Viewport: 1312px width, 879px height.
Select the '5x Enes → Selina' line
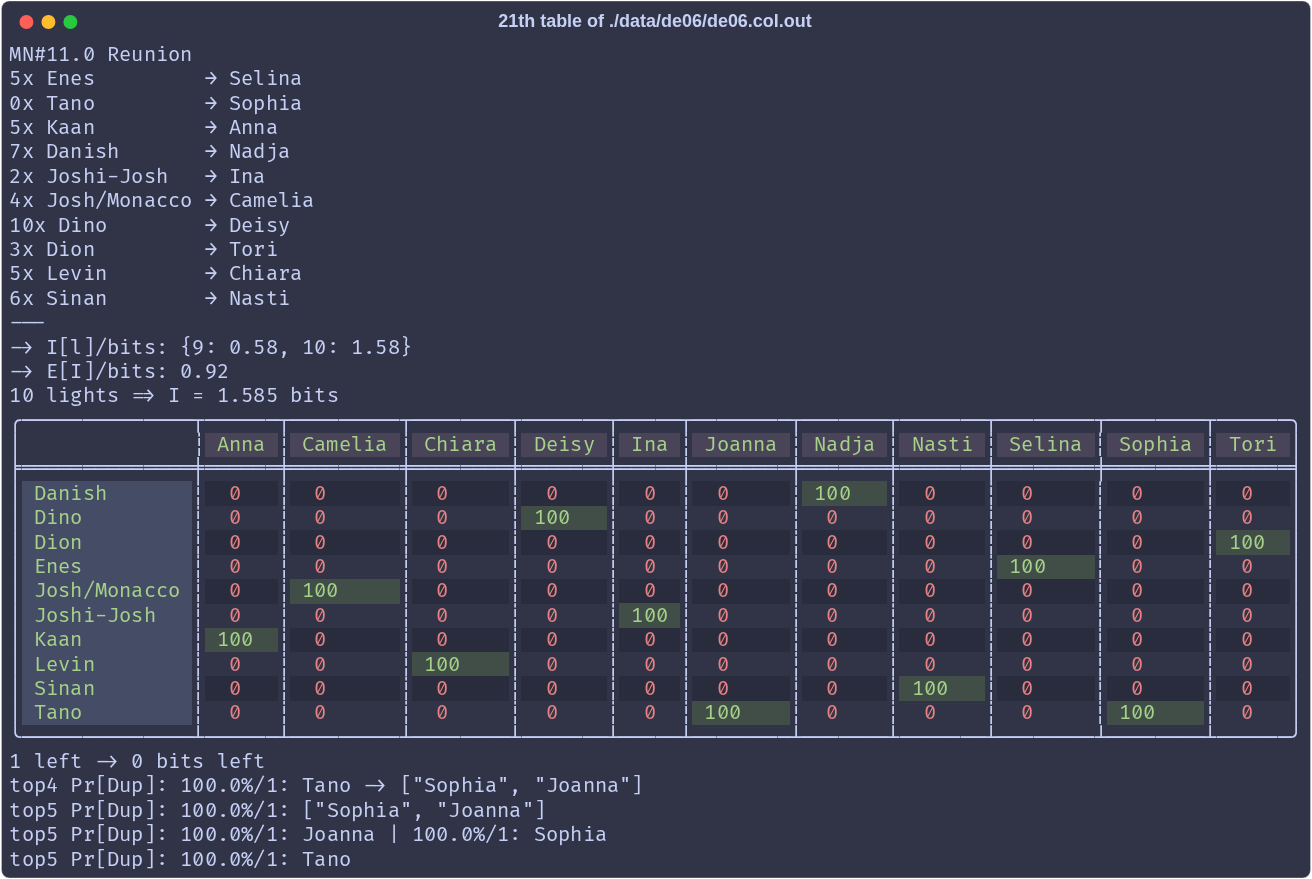pos(156,78)
